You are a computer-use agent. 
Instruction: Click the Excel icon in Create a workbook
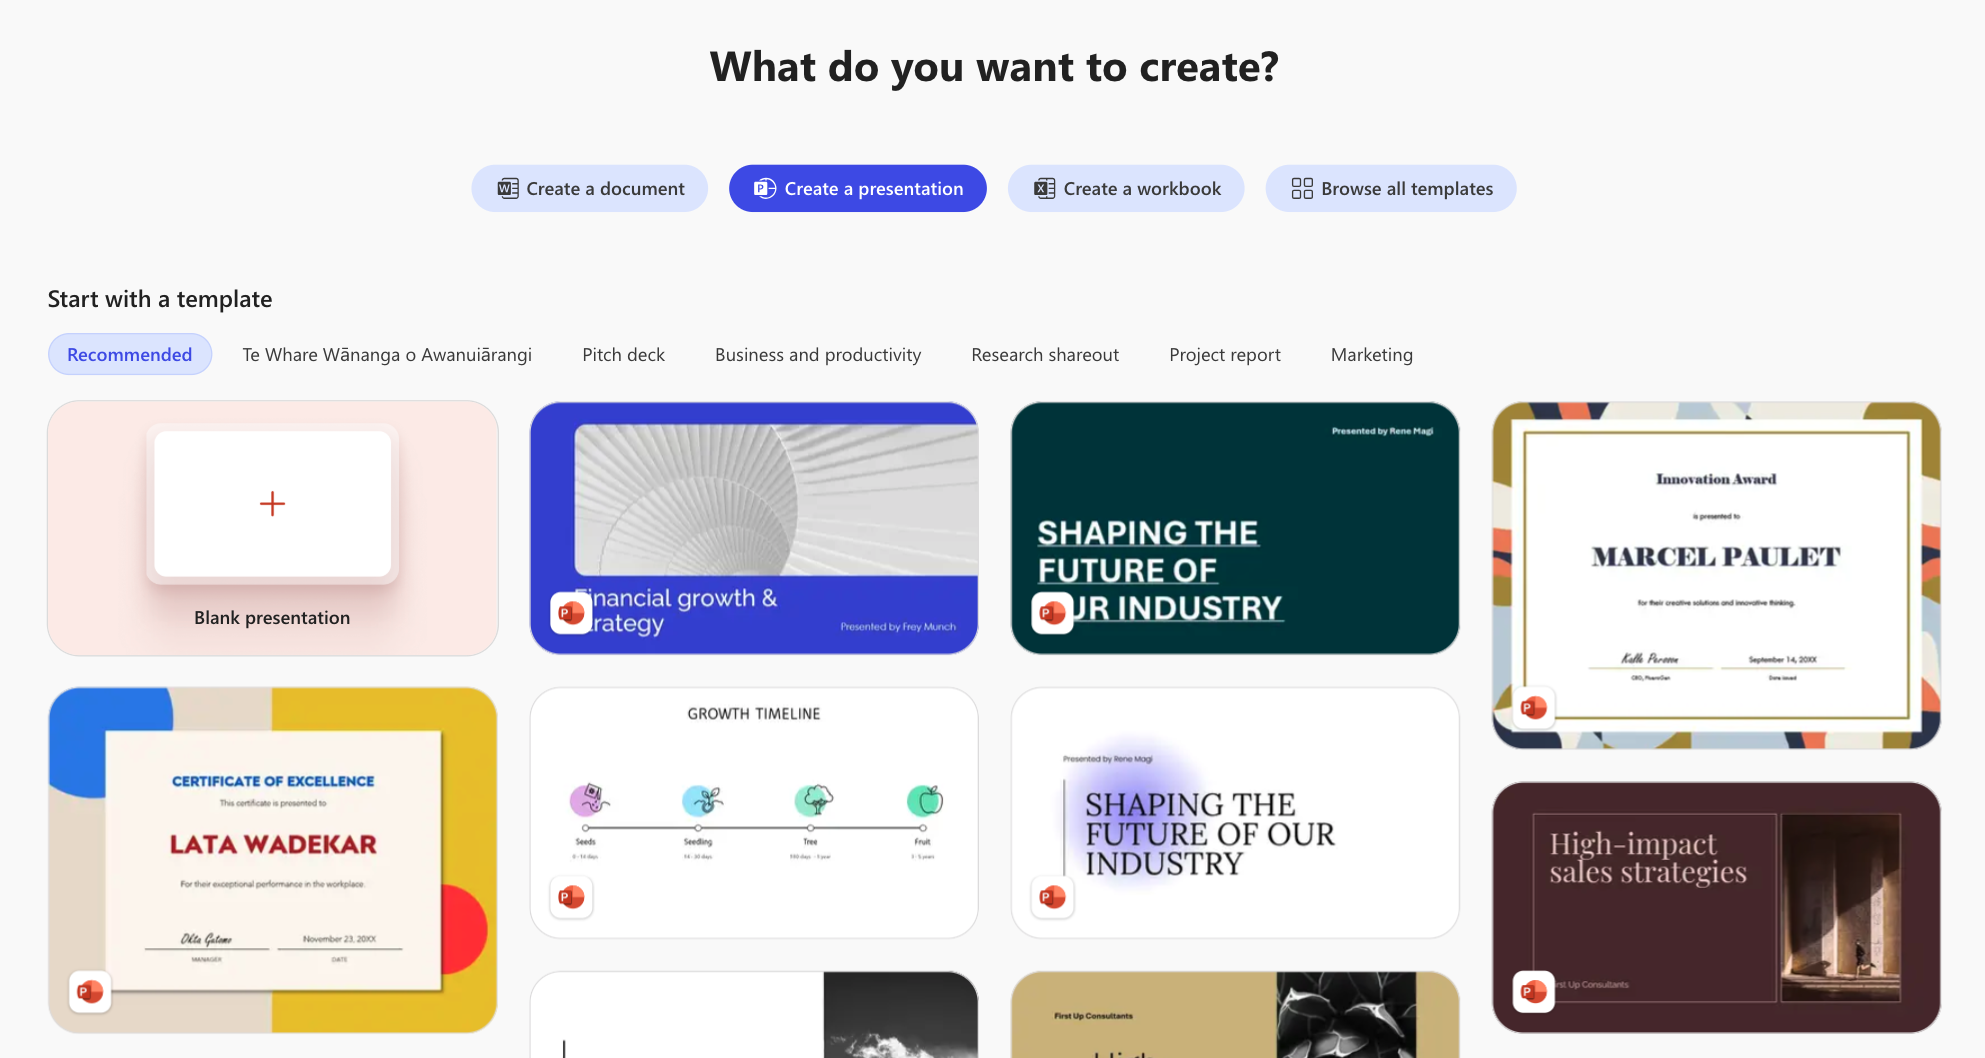(x=1045, y=188)
